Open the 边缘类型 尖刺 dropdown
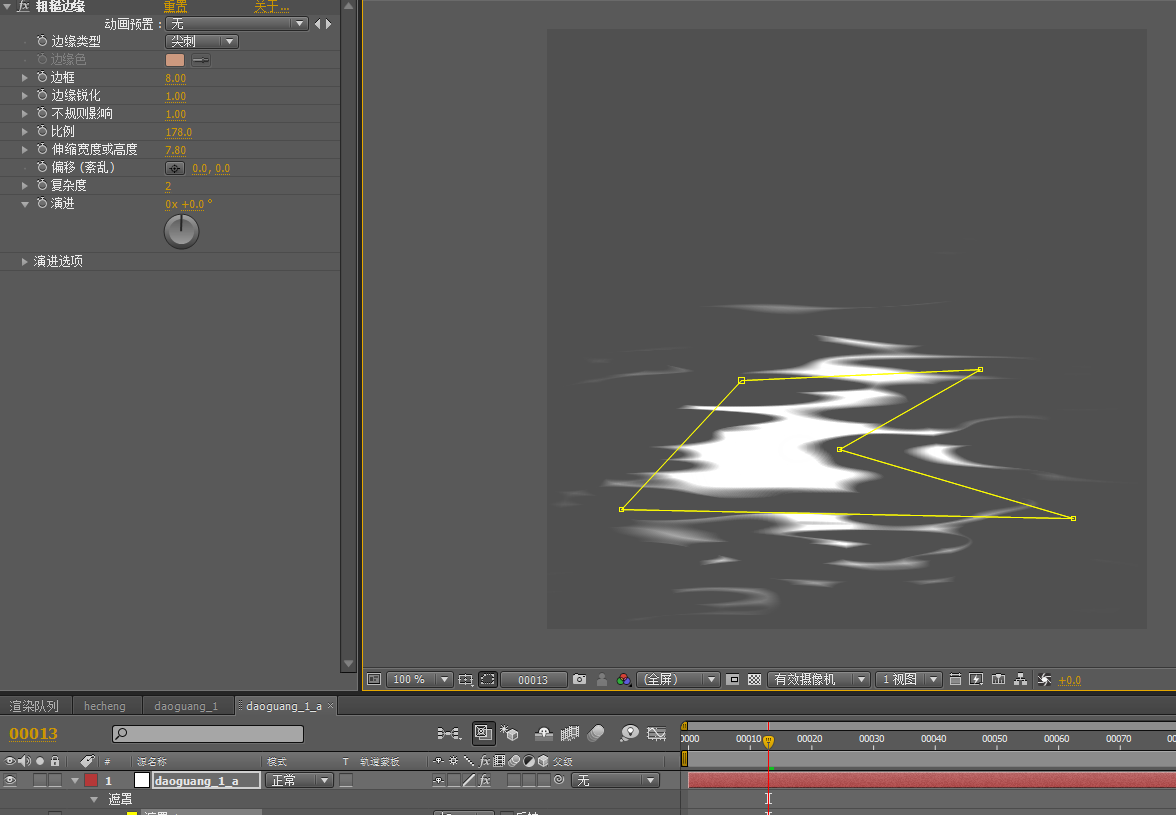This screenshot has height=815, width=1176. [202, 41]
